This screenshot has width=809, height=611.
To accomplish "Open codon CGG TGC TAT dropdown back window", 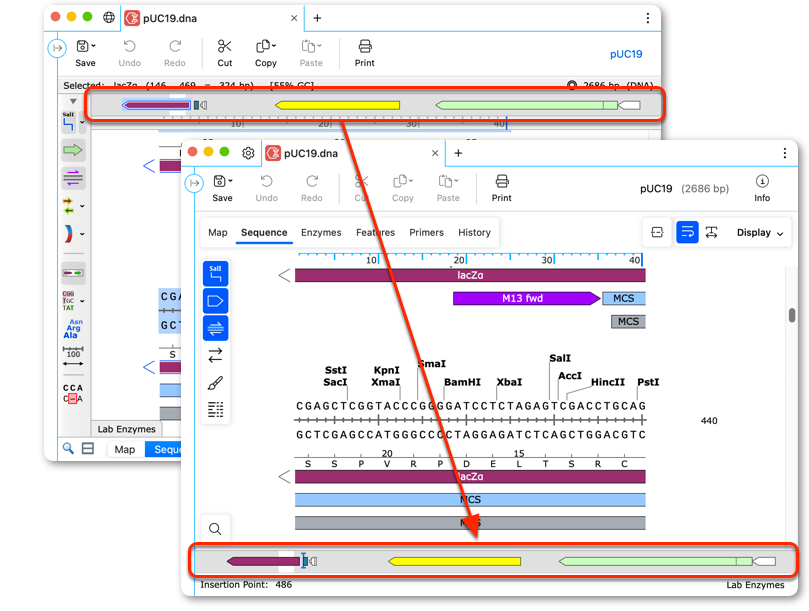I will 82,301.
